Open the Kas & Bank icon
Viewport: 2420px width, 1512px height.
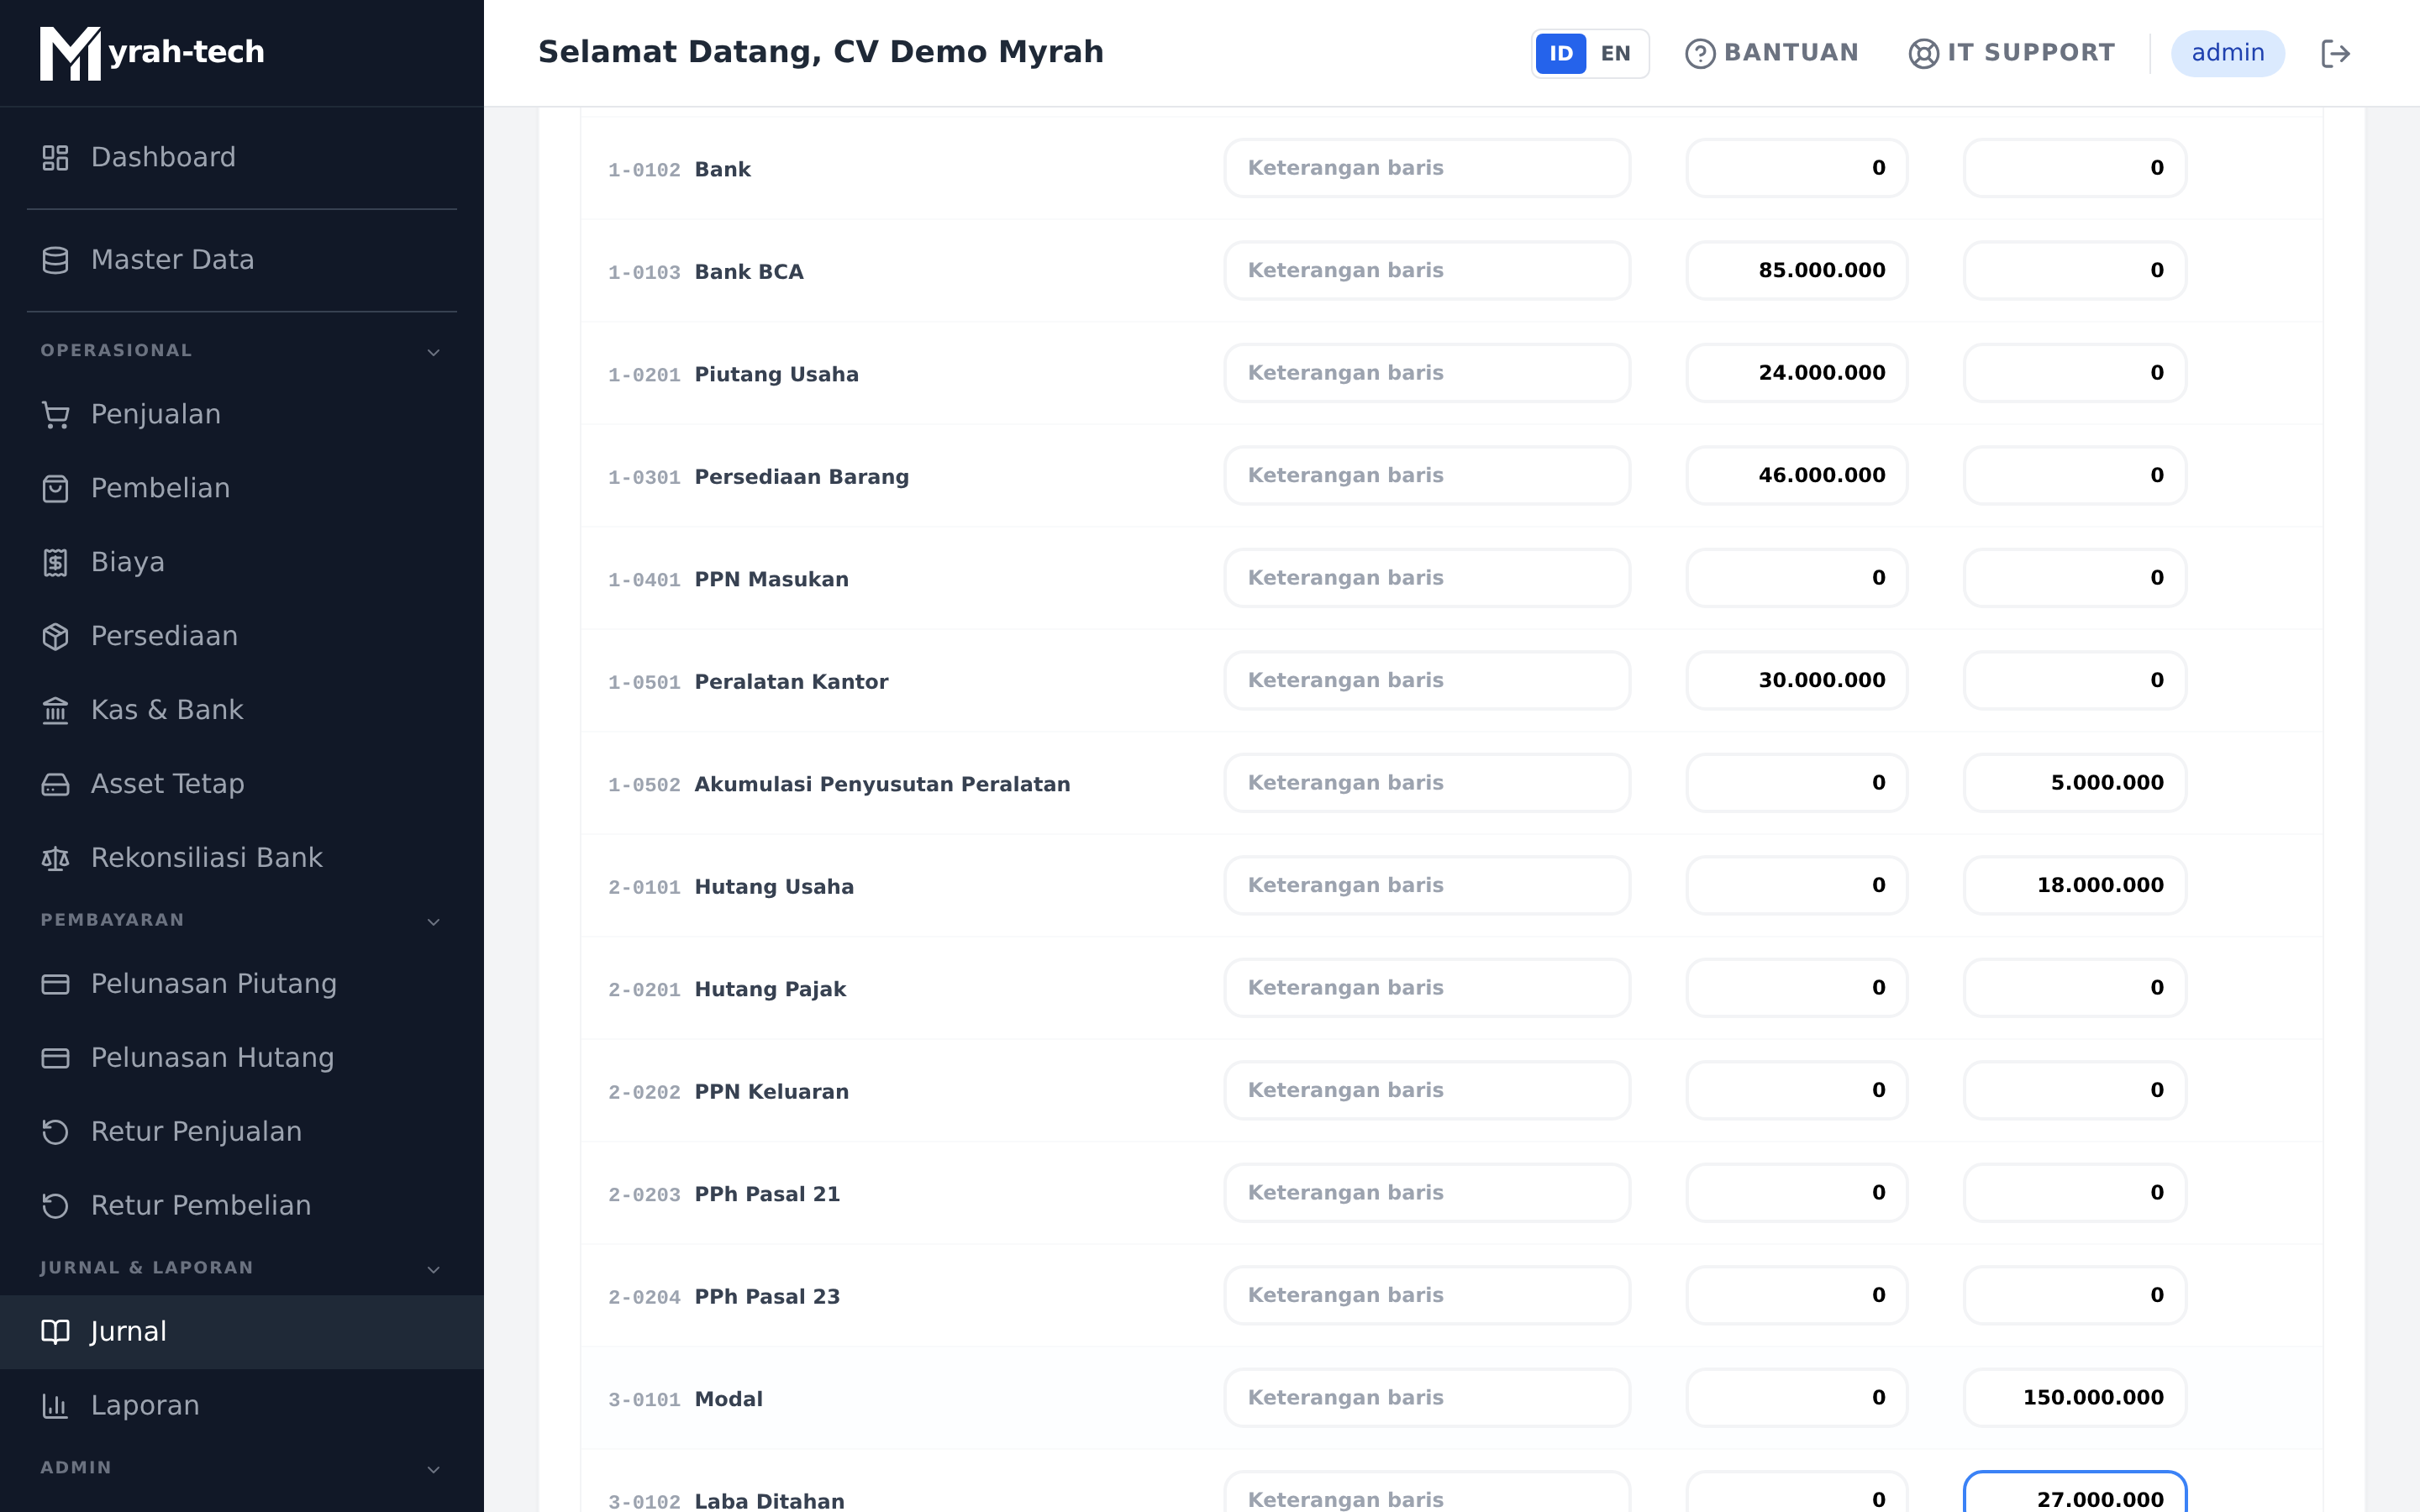55,710
